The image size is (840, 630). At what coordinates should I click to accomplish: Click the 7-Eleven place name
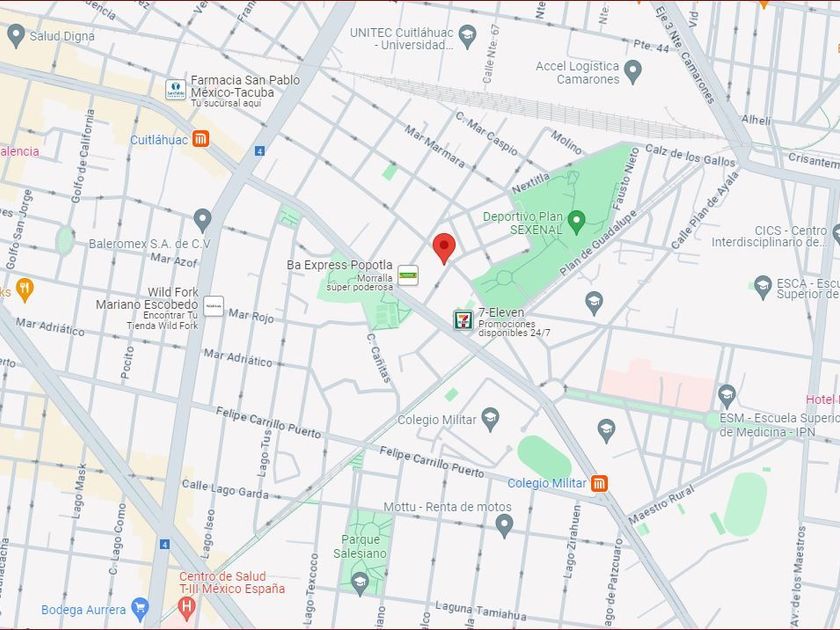tap(501, 312)
